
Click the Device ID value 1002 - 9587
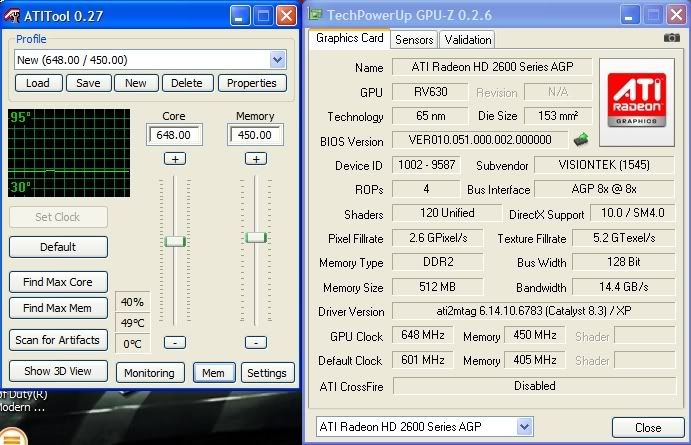(x=426, y=165)
